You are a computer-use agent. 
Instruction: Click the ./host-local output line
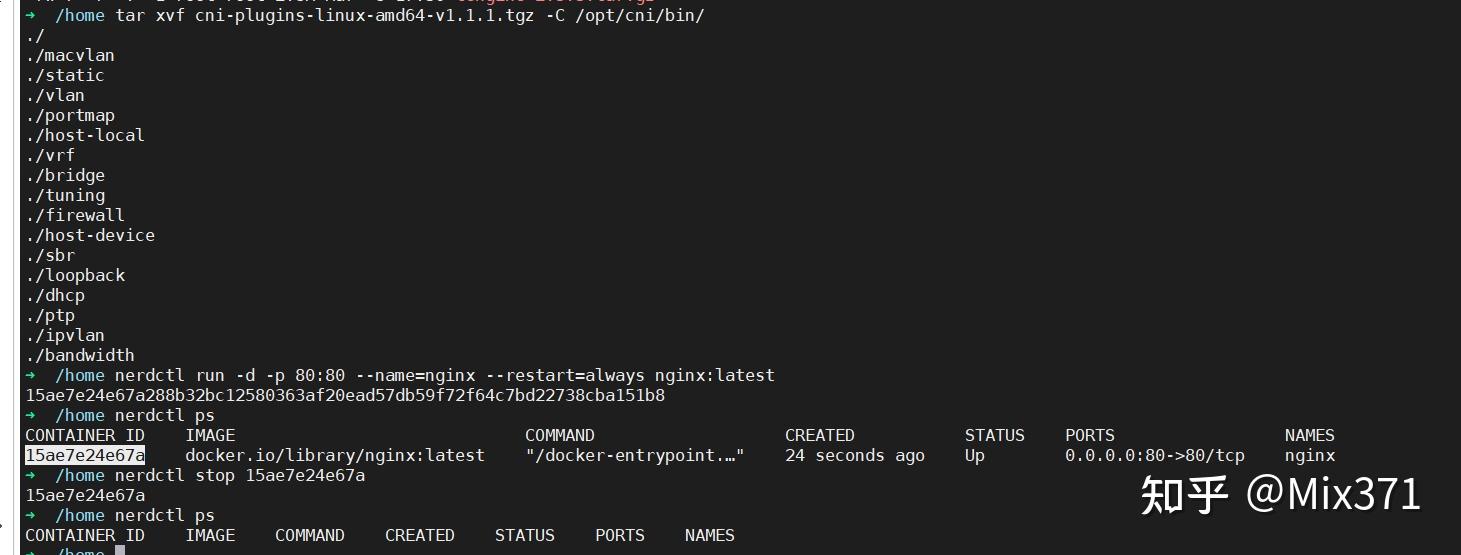click(85, 135)
